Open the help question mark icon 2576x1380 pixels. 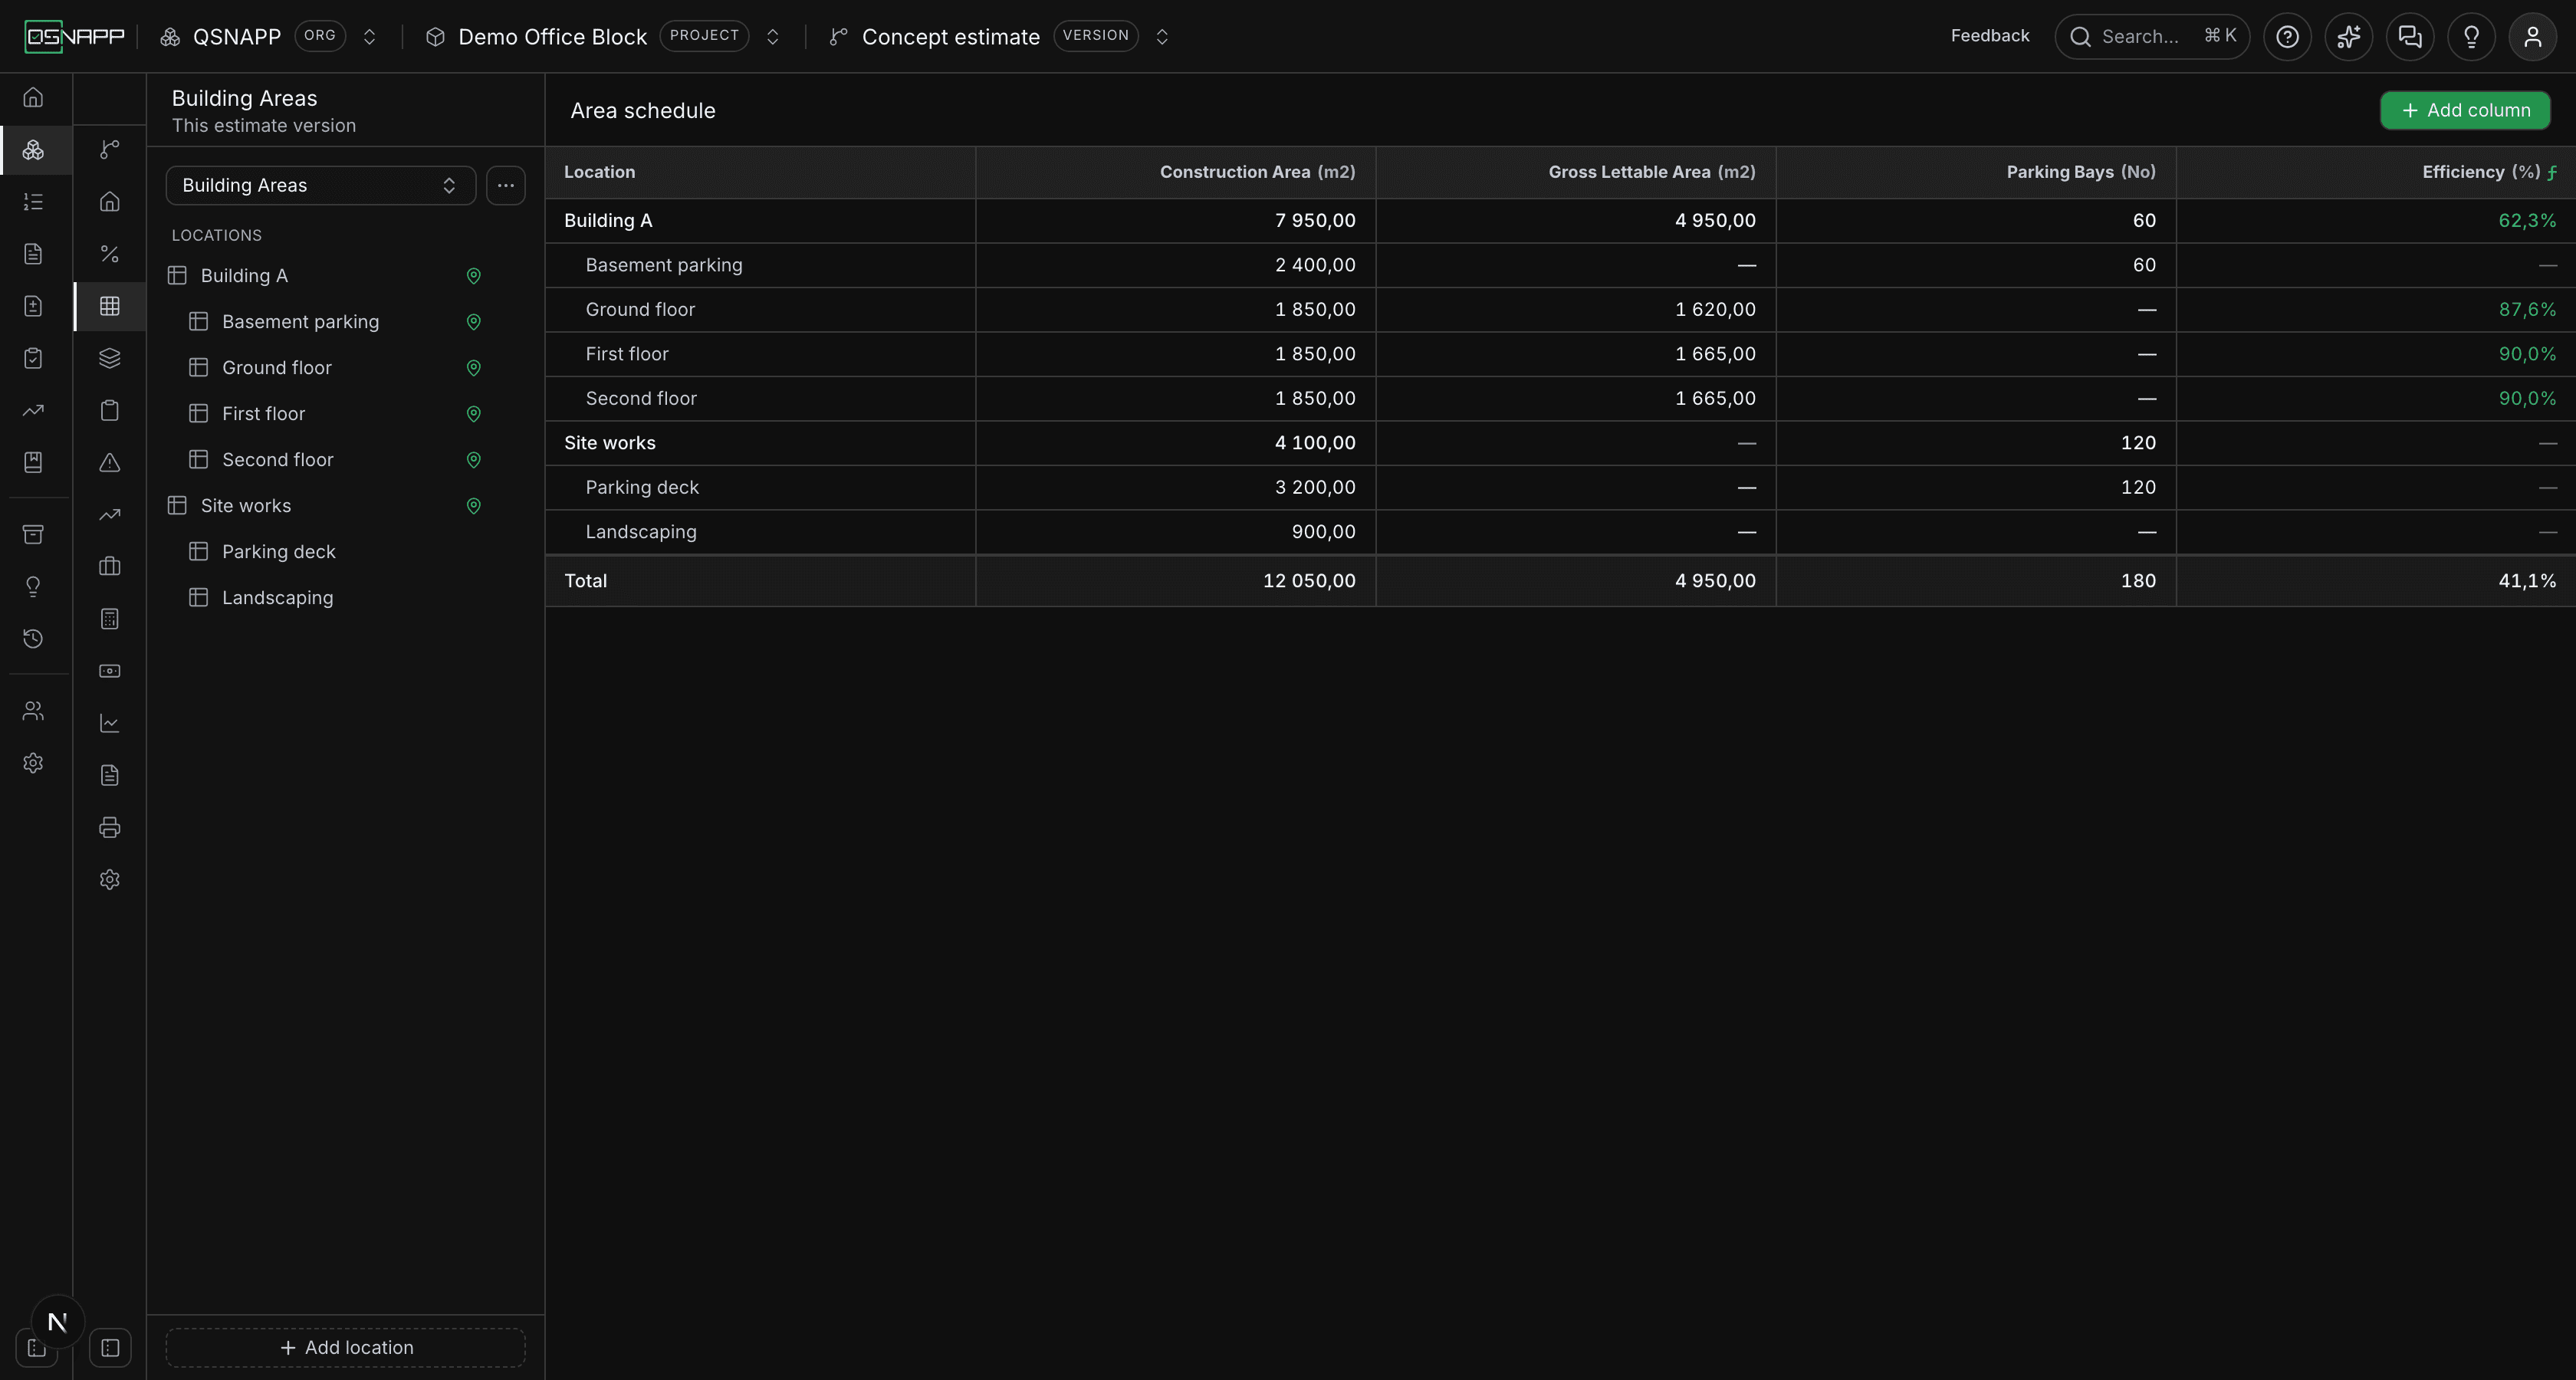(x=2287, y=37)
